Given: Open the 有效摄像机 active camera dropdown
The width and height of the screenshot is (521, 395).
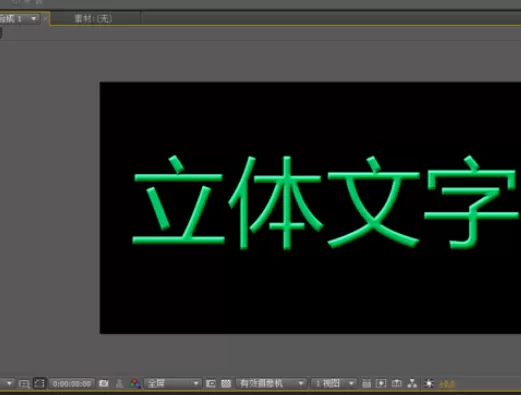Looking at the screenshot, I should 271,384.
